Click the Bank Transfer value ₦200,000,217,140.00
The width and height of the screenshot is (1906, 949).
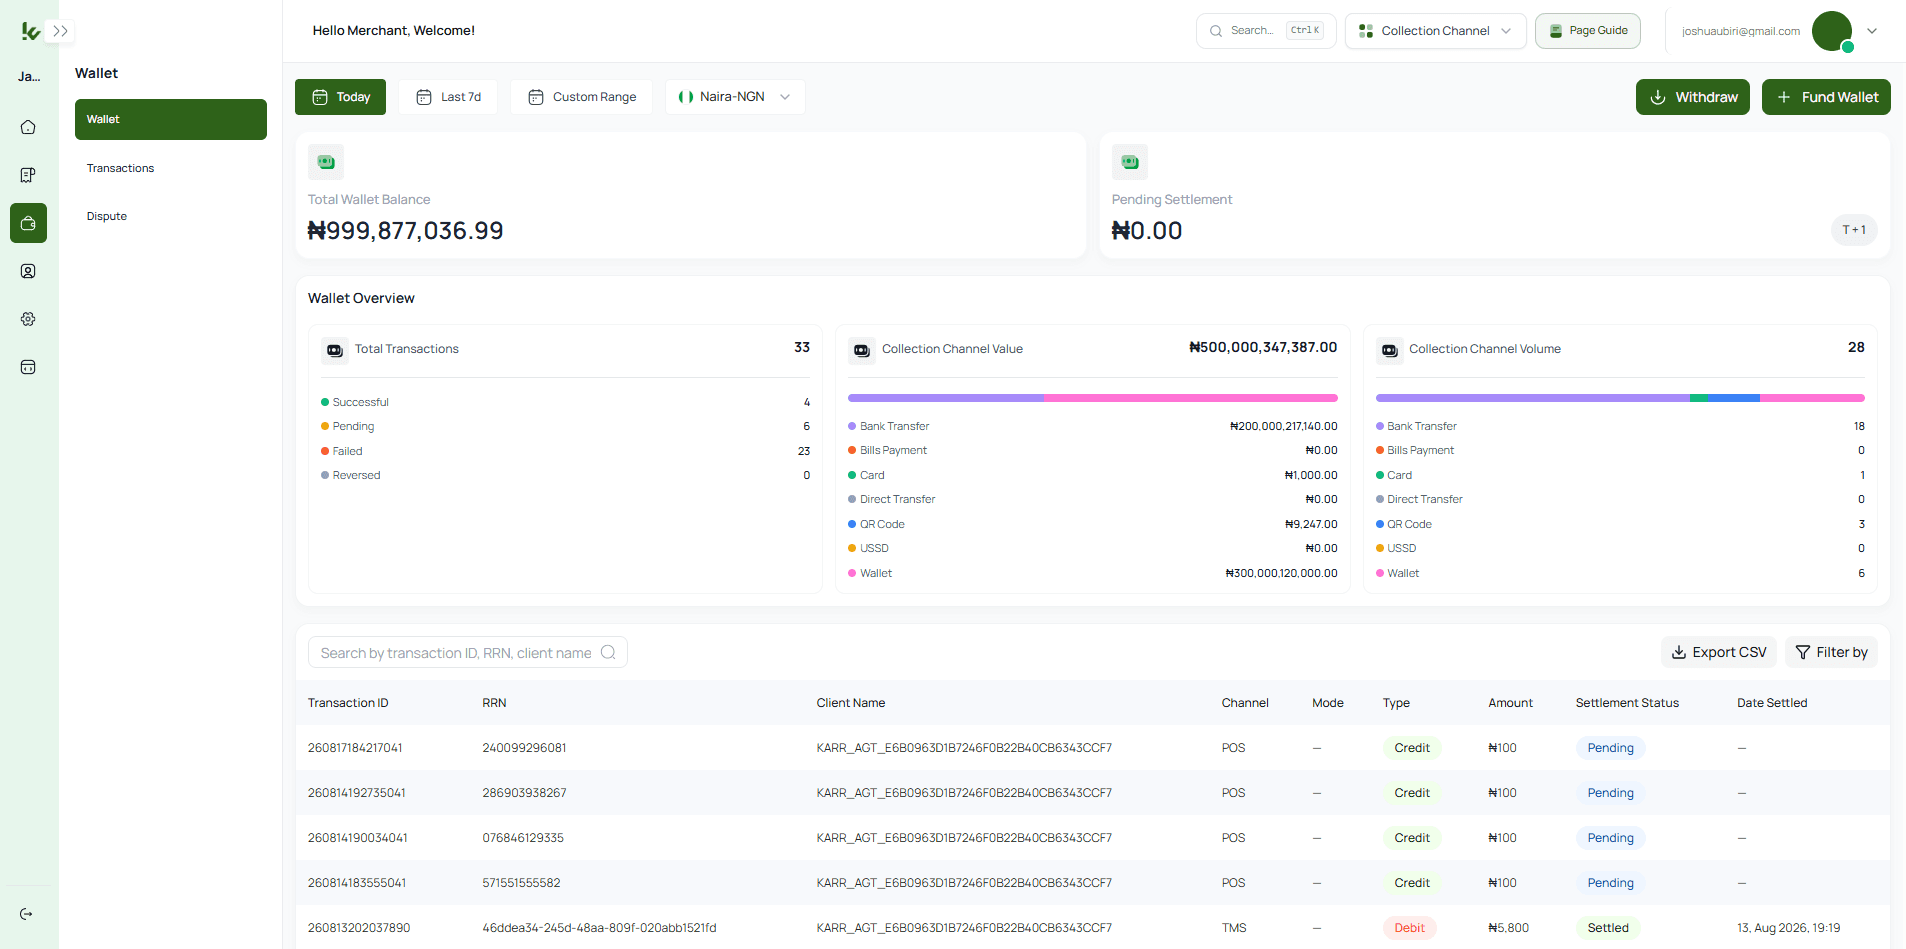[x=1283, y=426]
